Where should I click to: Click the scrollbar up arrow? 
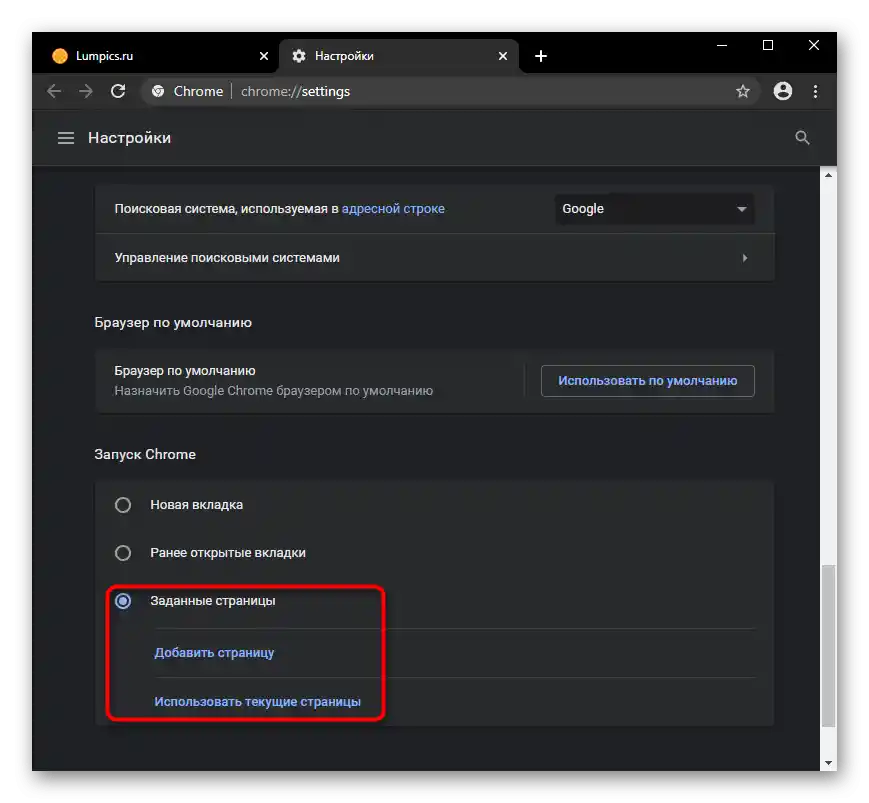click(x=828, y=175)
